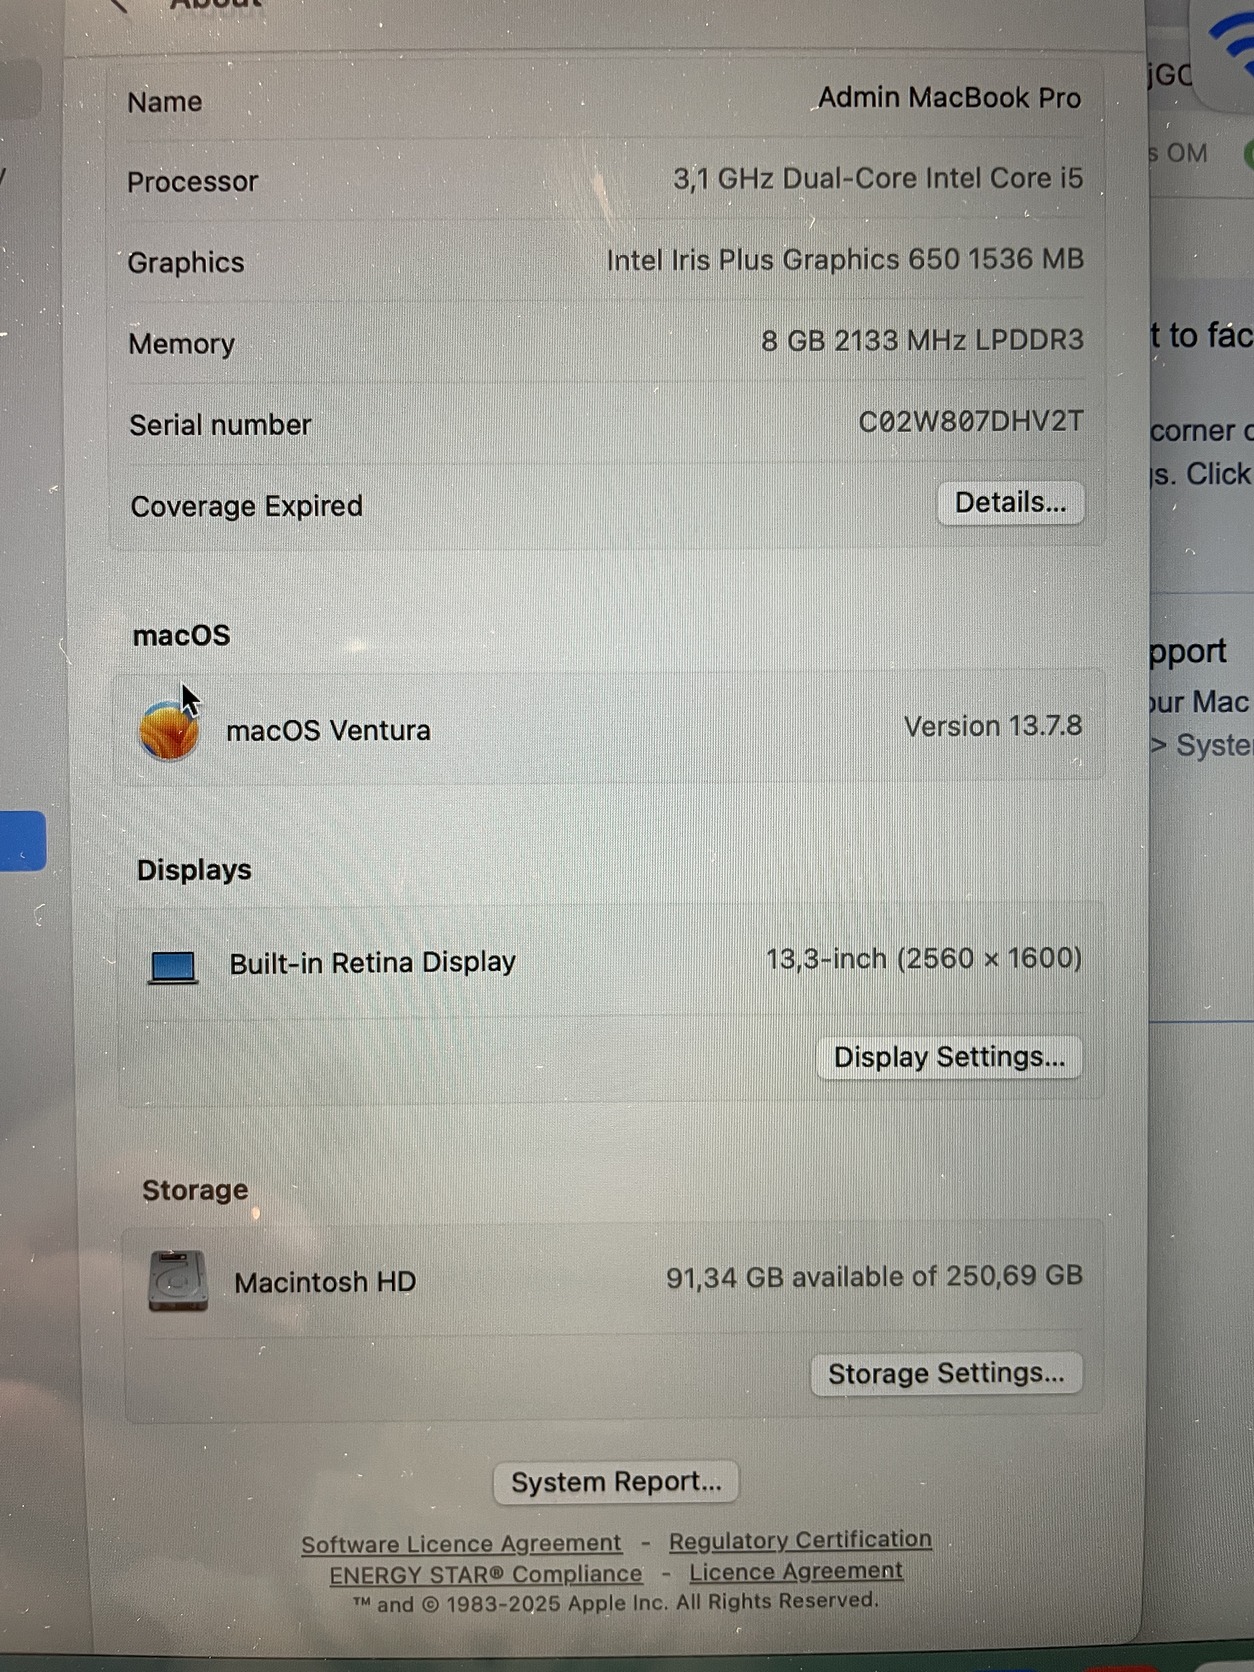1254x1672 pixels.
Task: Click the Macintosh HD drive icon
Action: click(178, 1281)
